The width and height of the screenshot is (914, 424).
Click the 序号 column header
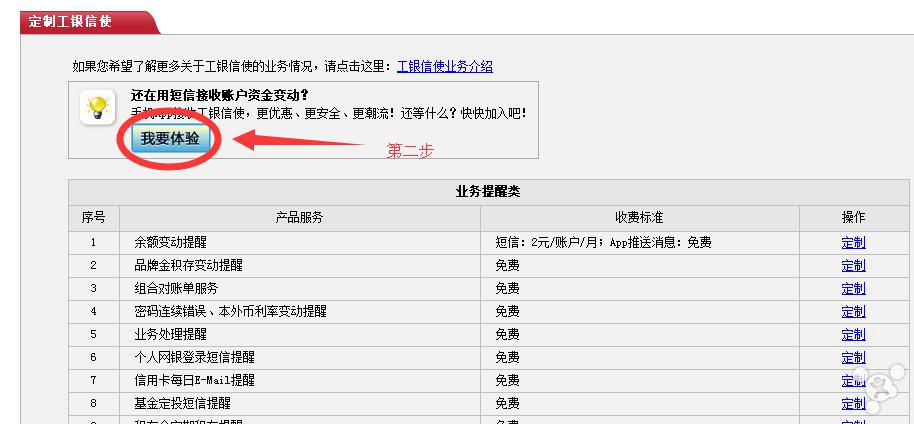(x=93, y=218)
